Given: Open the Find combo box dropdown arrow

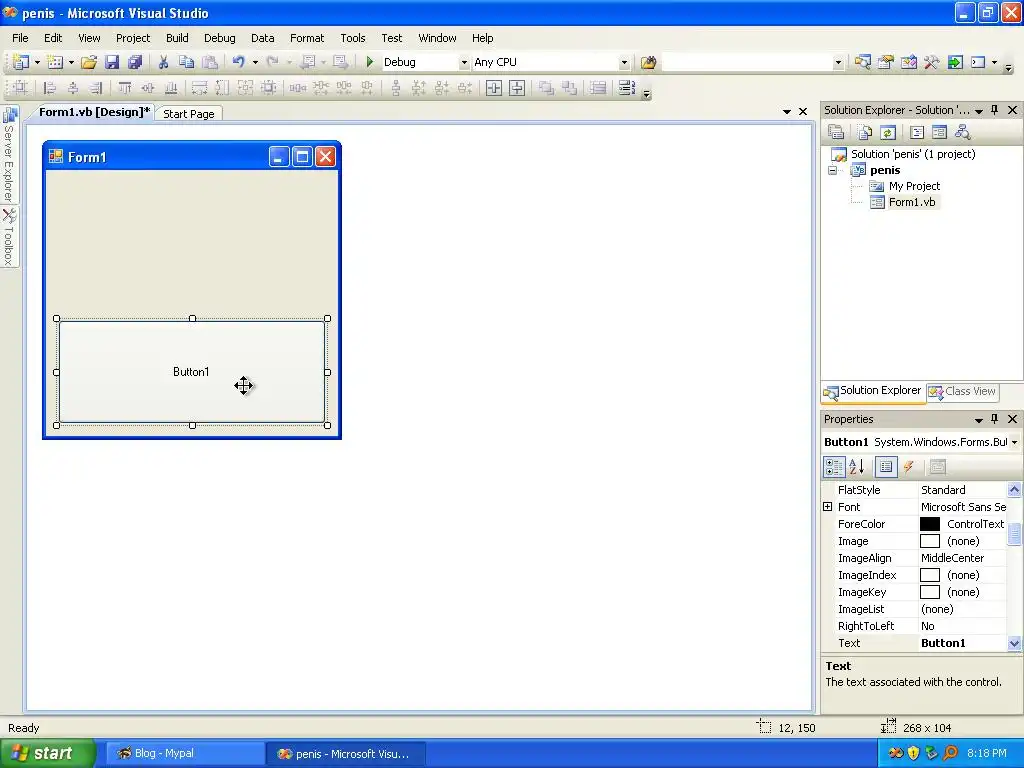Looking at the screenshot, I should [838, 63].
